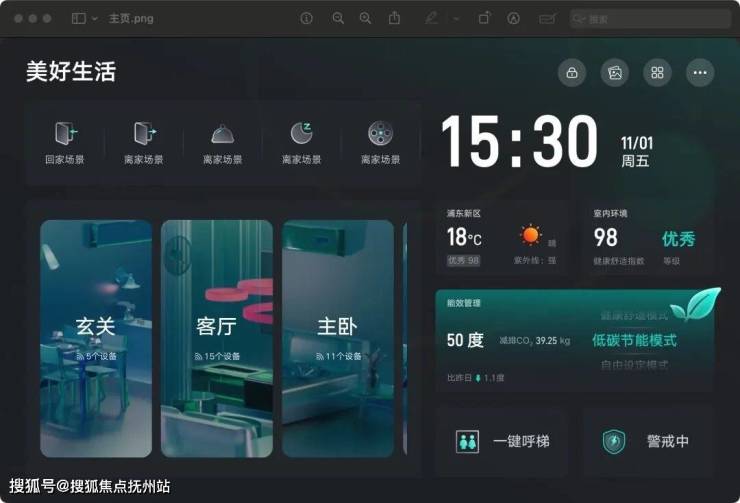Expand the markup pen options chevron
Screen dimensions: 740x503
click(x=456, y=18)
